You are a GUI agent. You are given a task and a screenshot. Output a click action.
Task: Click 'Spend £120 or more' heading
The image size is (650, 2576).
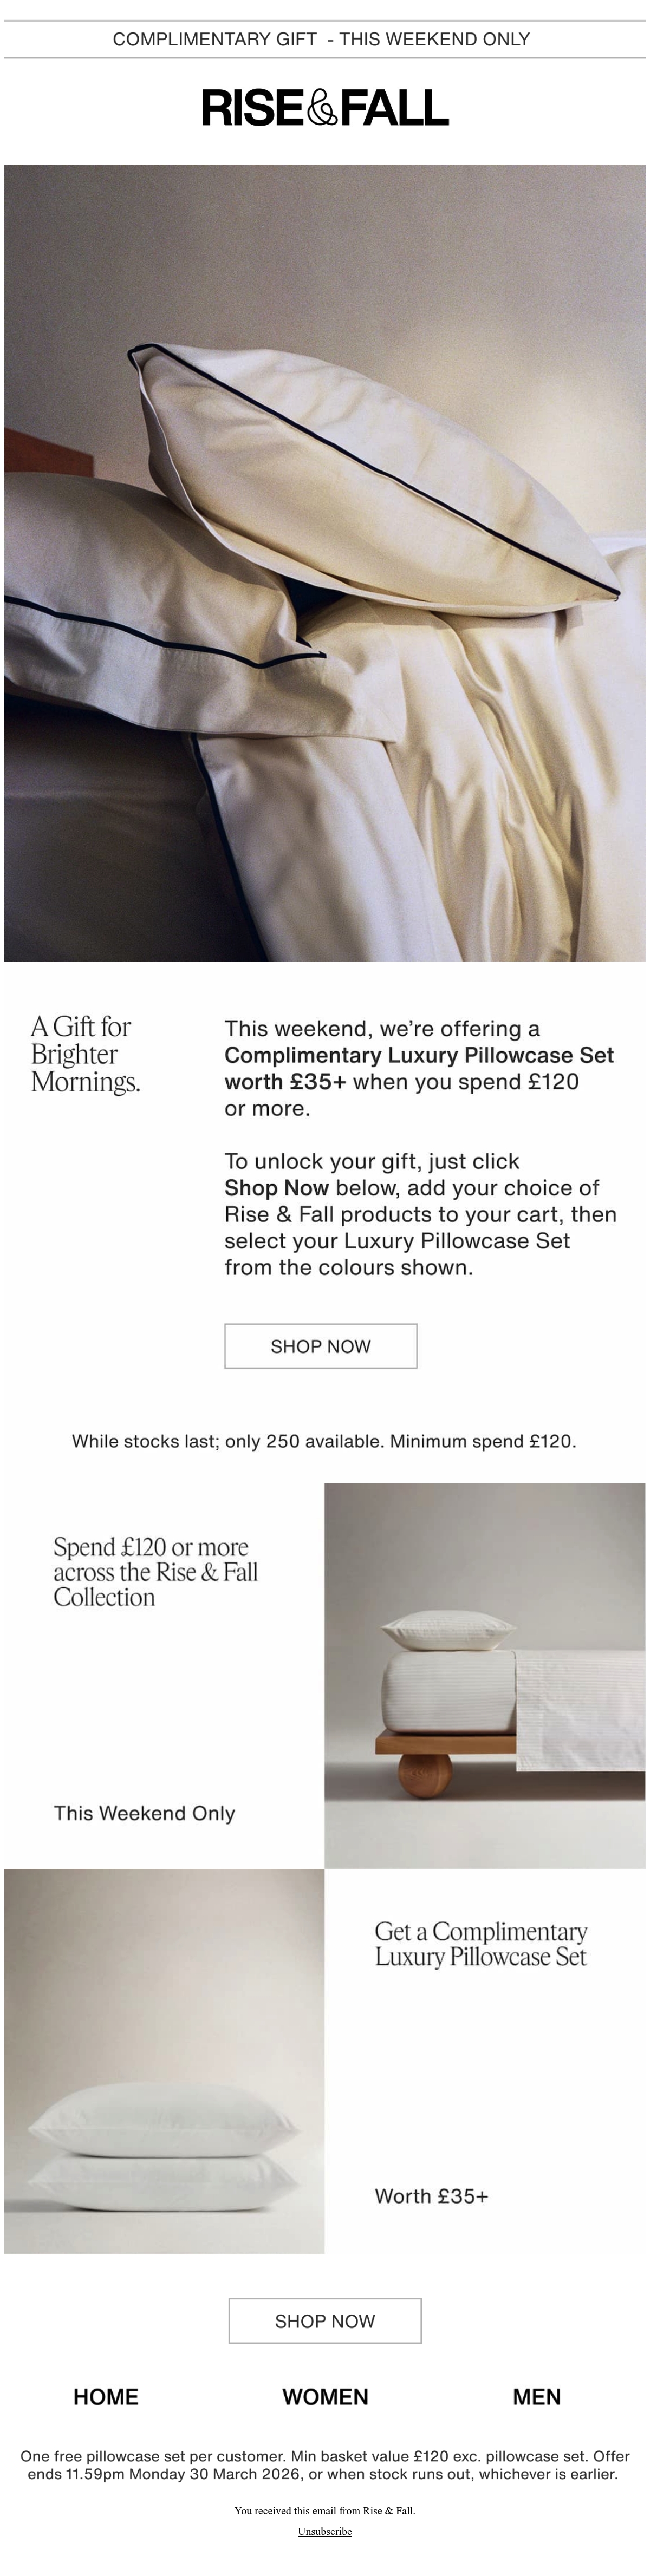pos(156,1572)
